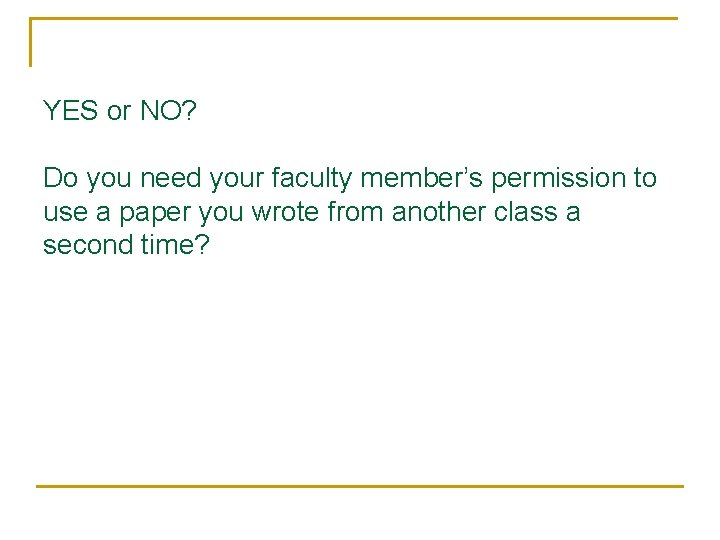Click the word "second" on the last line
The width and height of the screenshot is (720, 540).
[85, 246]
